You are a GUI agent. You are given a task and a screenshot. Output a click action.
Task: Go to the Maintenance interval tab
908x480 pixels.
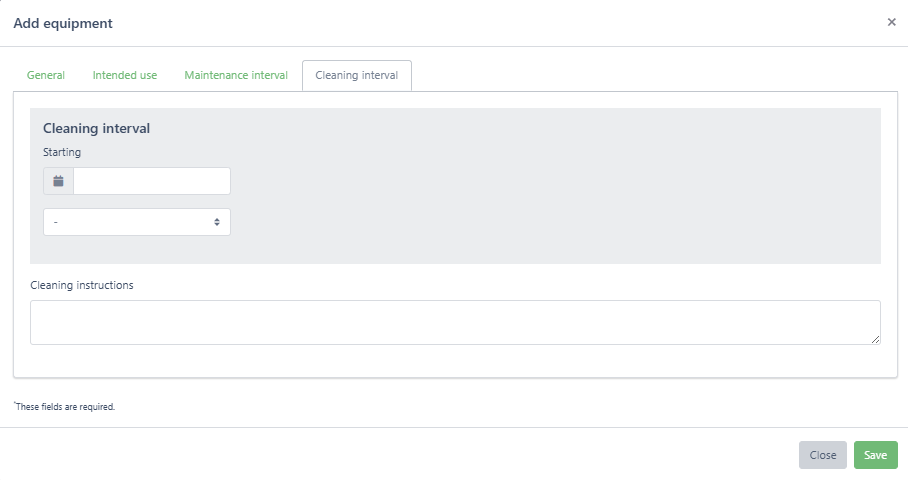236,75
